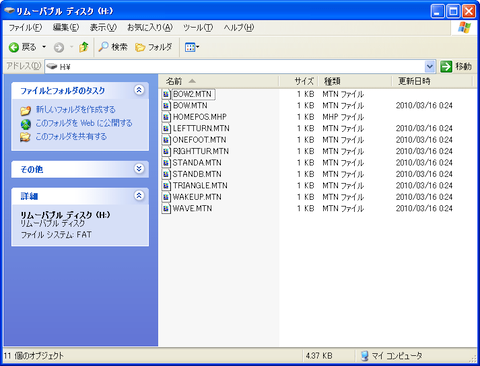Screen dimensions: 480x366
Task: Sort by the Date Modified (更新日時) column header
Action: [432, 81]
